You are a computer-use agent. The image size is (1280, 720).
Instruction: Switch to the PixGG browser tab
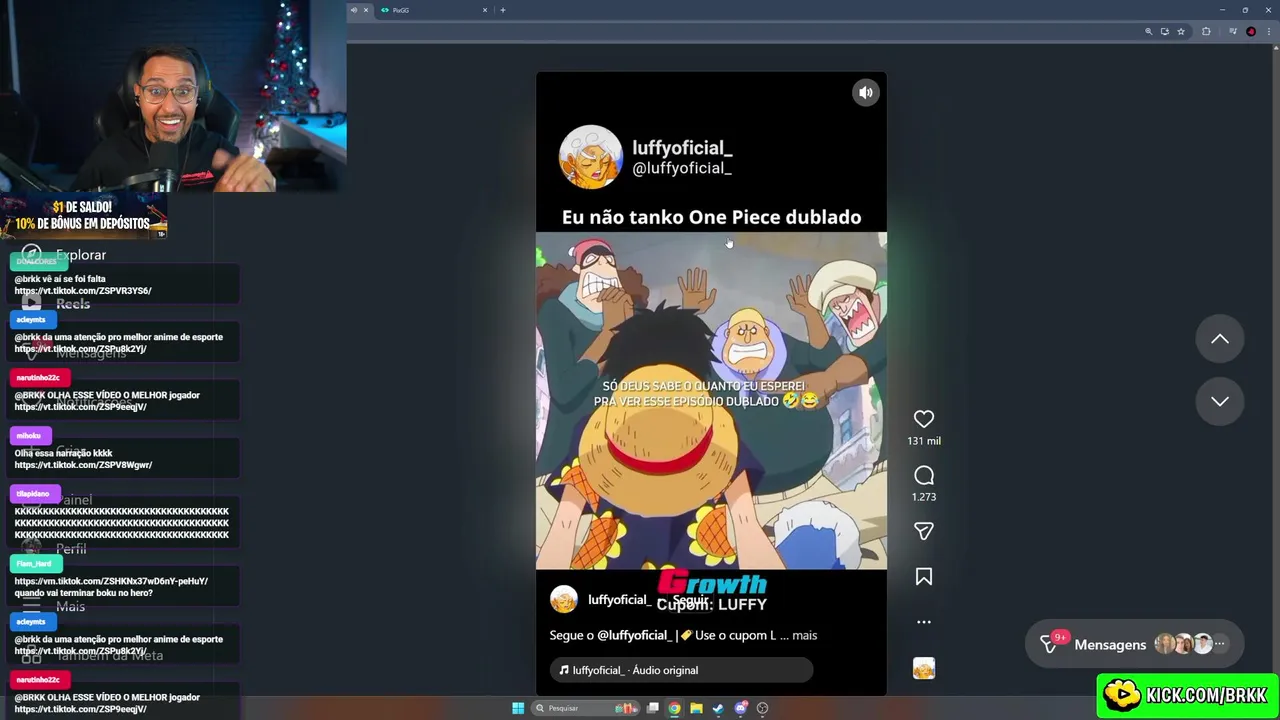(x=433, y=10)
